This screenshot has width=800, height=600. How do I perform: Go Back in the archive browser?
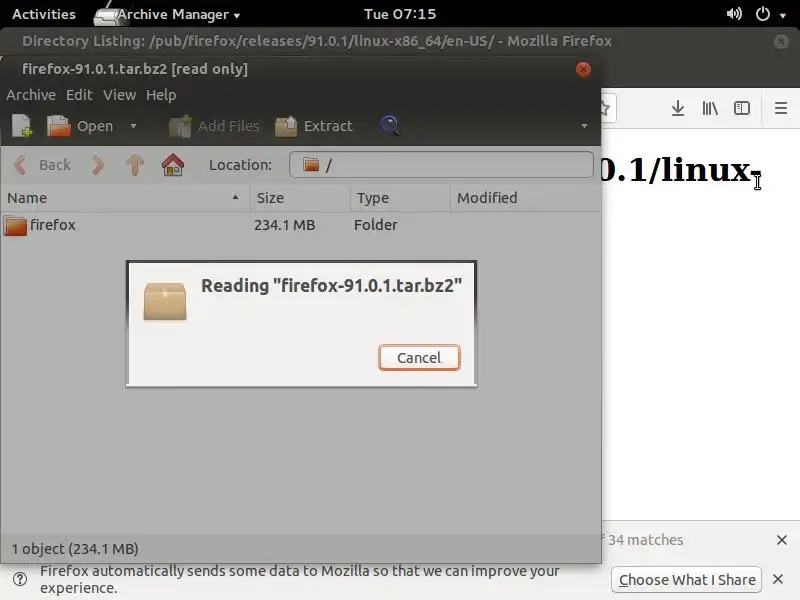42,165
